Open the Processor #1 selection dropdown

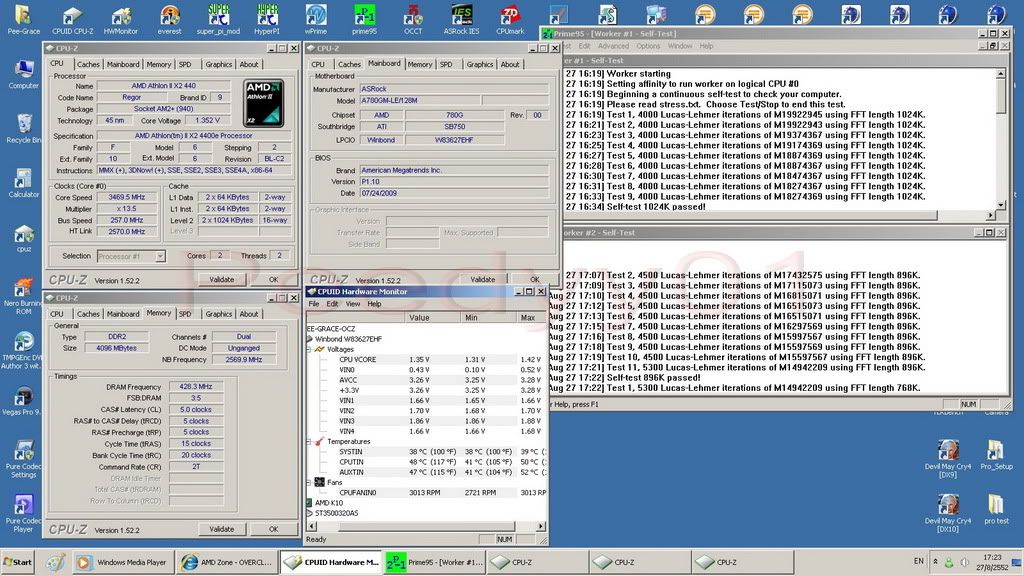point(131,256)
